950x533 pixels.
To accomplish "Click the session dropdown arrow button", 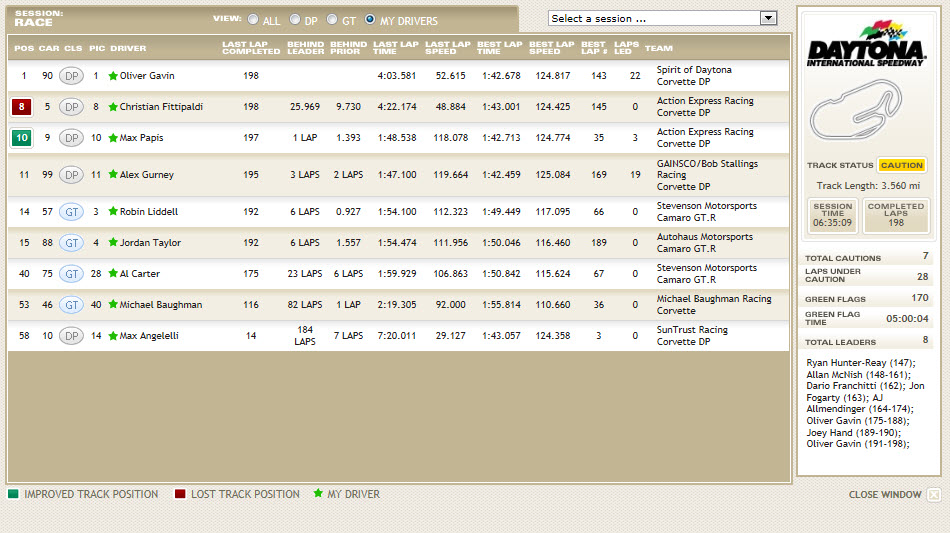I will tap(768, 18).
